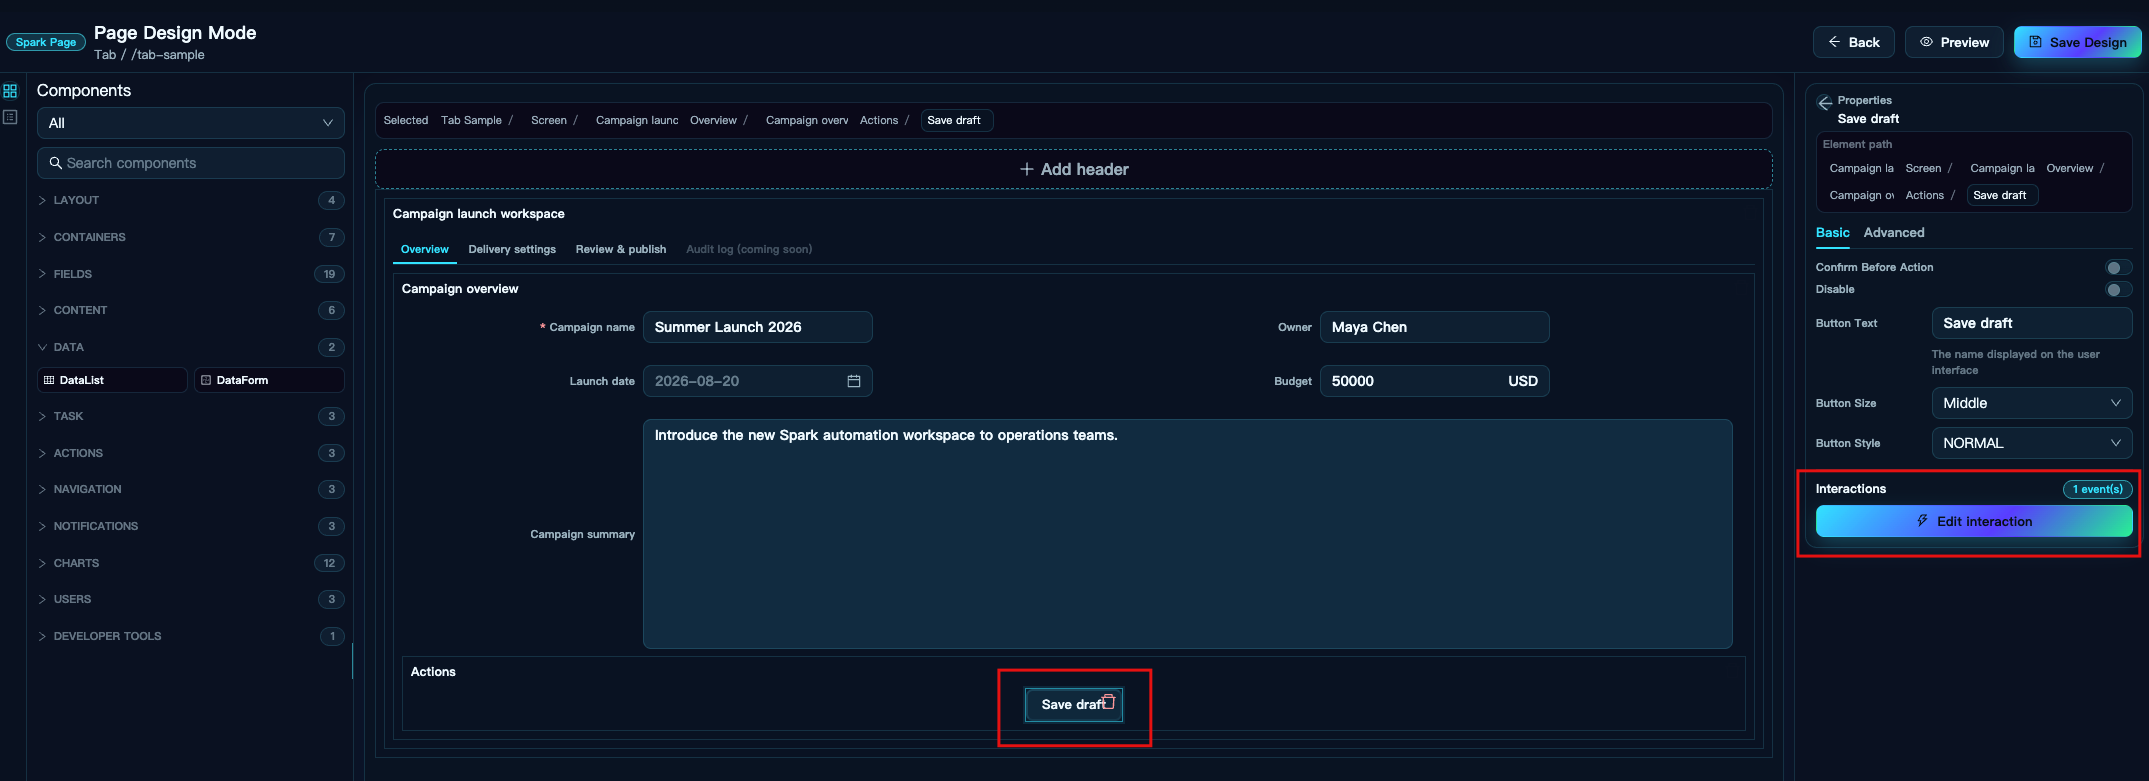Click the Search components field

pyautogui.click(x=191, y=163)
